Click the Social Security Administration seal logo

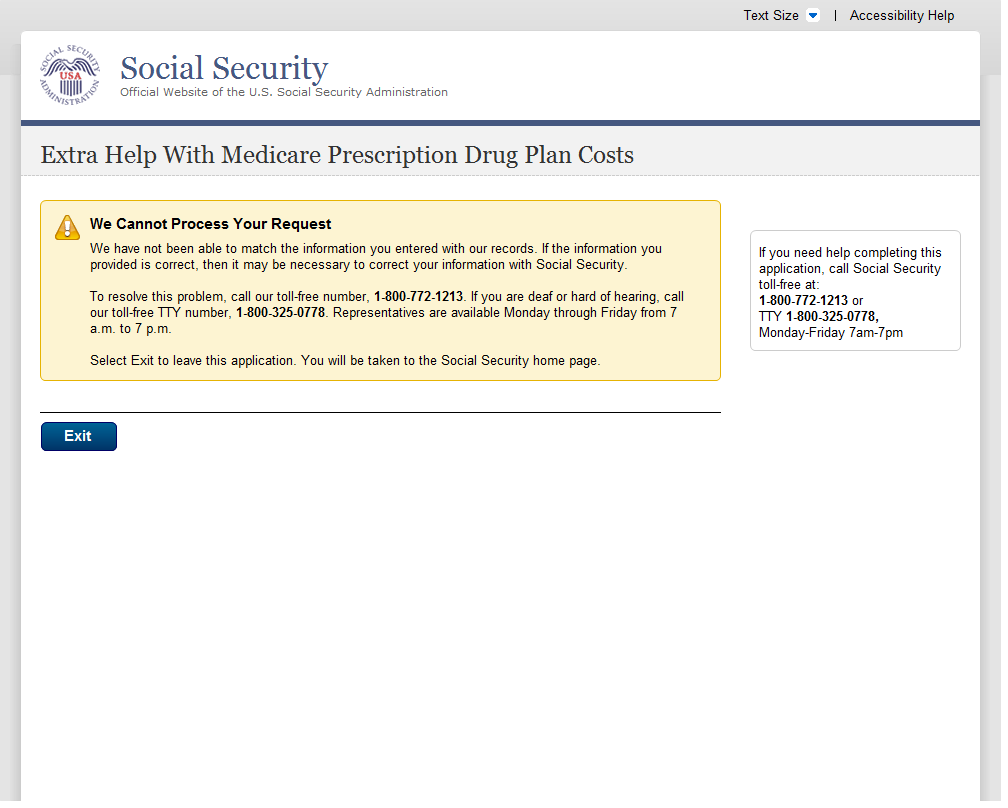[x=70, y=76]
